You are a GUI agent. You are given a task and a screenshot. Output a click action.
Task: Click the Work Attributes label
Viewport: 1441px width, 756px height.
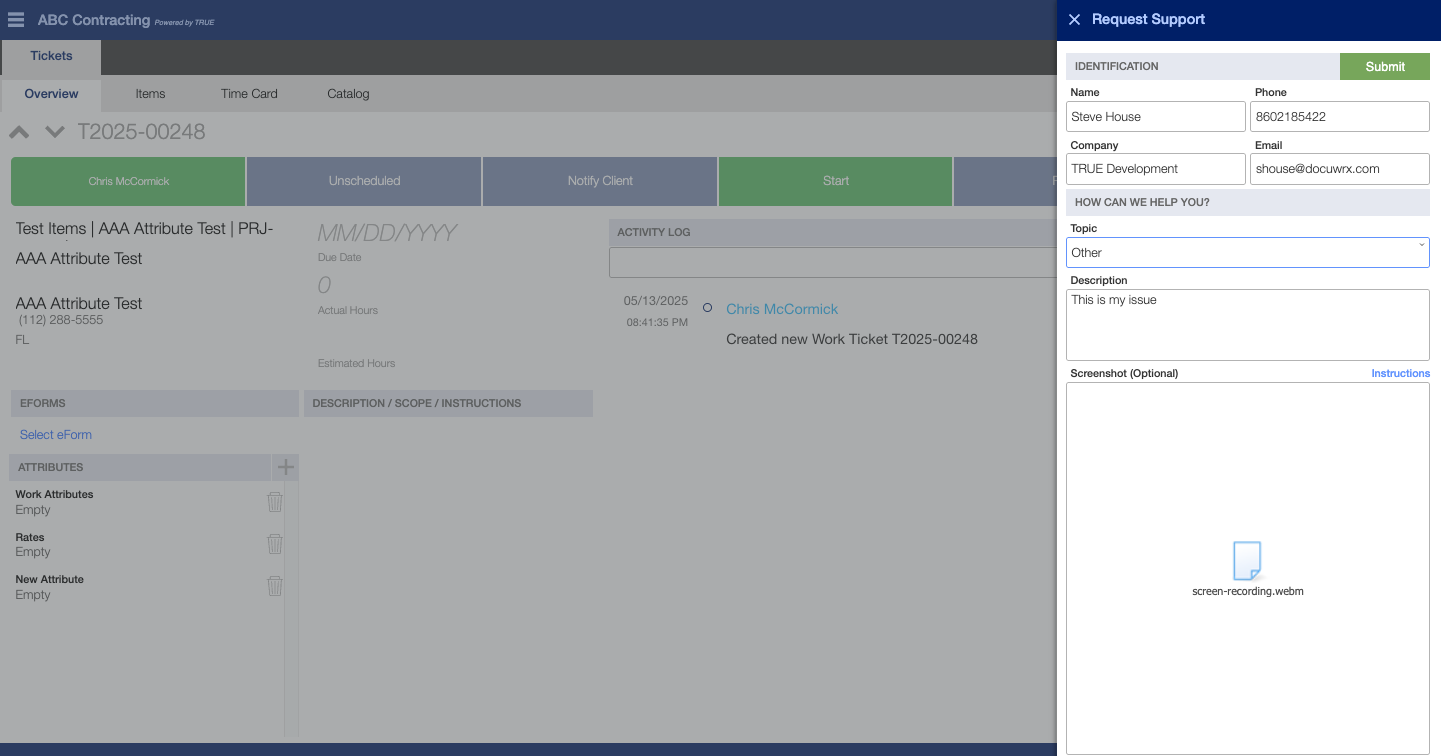click(x=54, y=494)
